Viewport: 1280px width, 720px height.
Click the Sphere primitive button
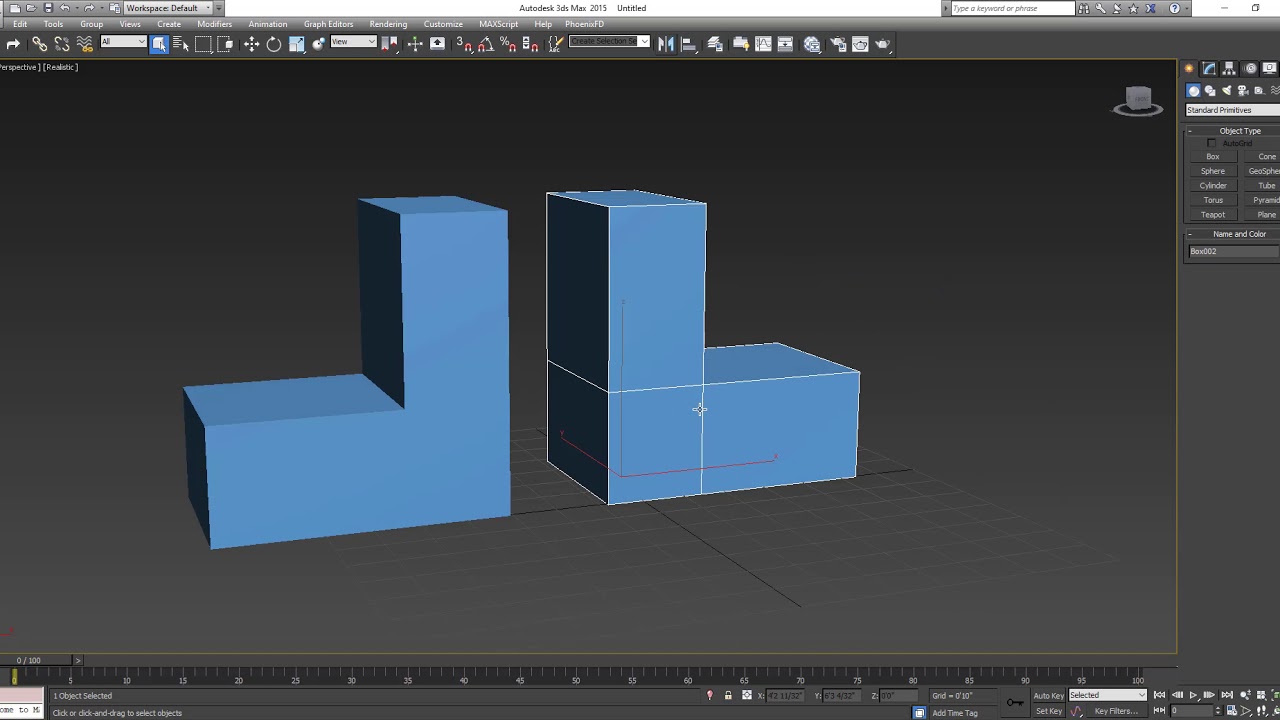pos(1213,171)
